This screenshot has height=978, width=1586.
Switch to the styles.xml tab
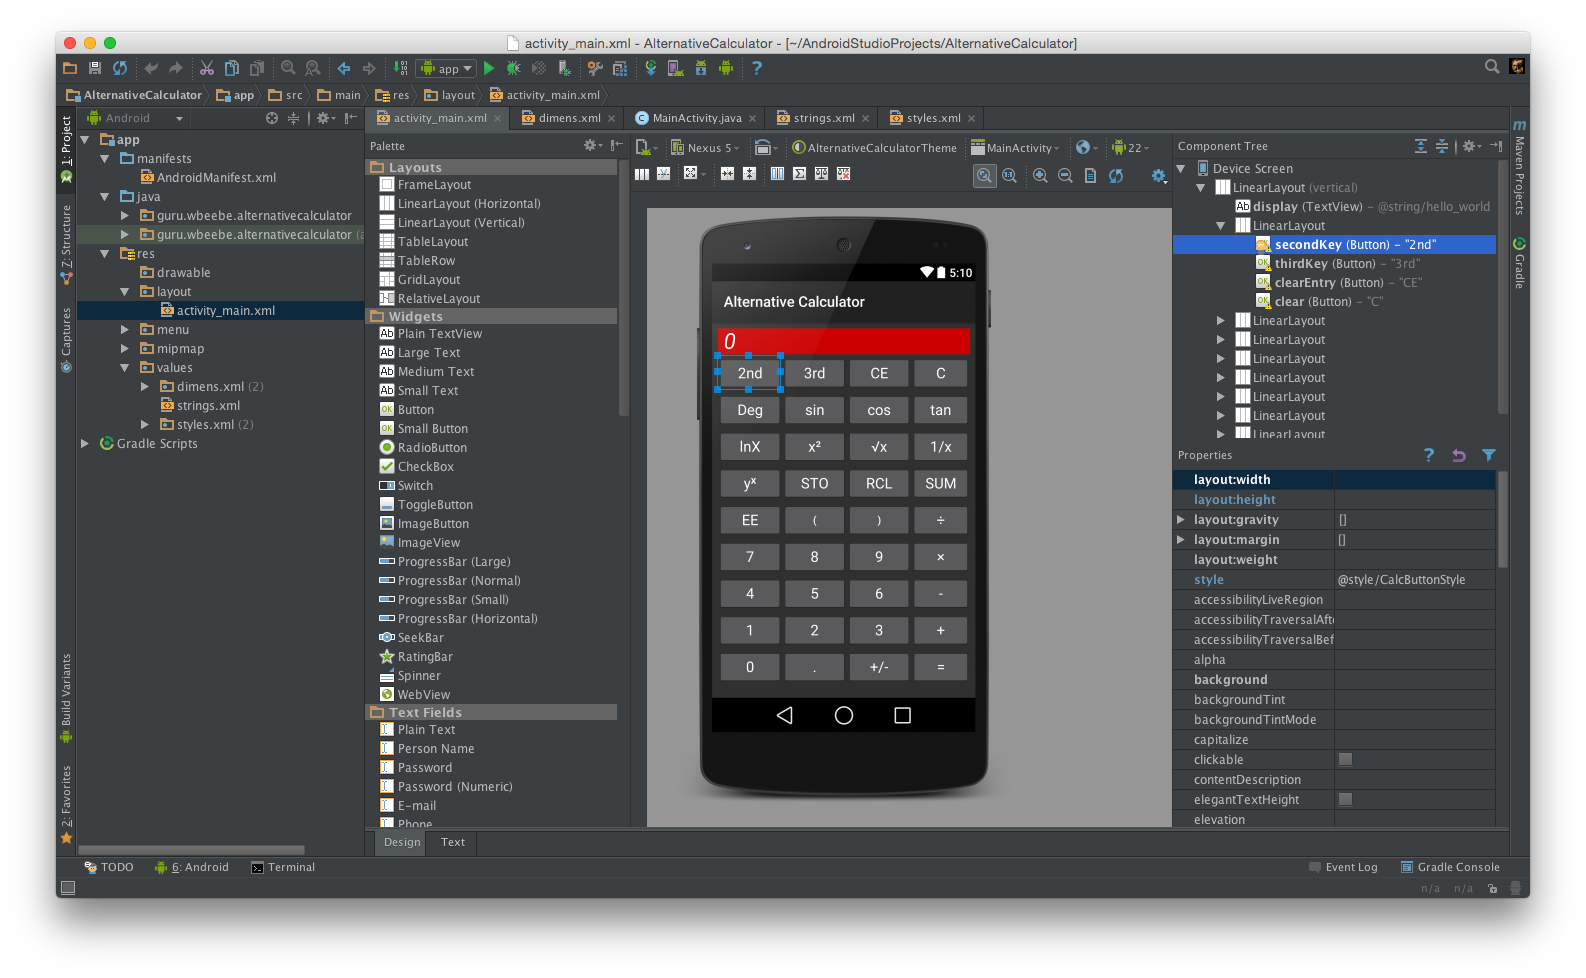(x=934, y=118)
